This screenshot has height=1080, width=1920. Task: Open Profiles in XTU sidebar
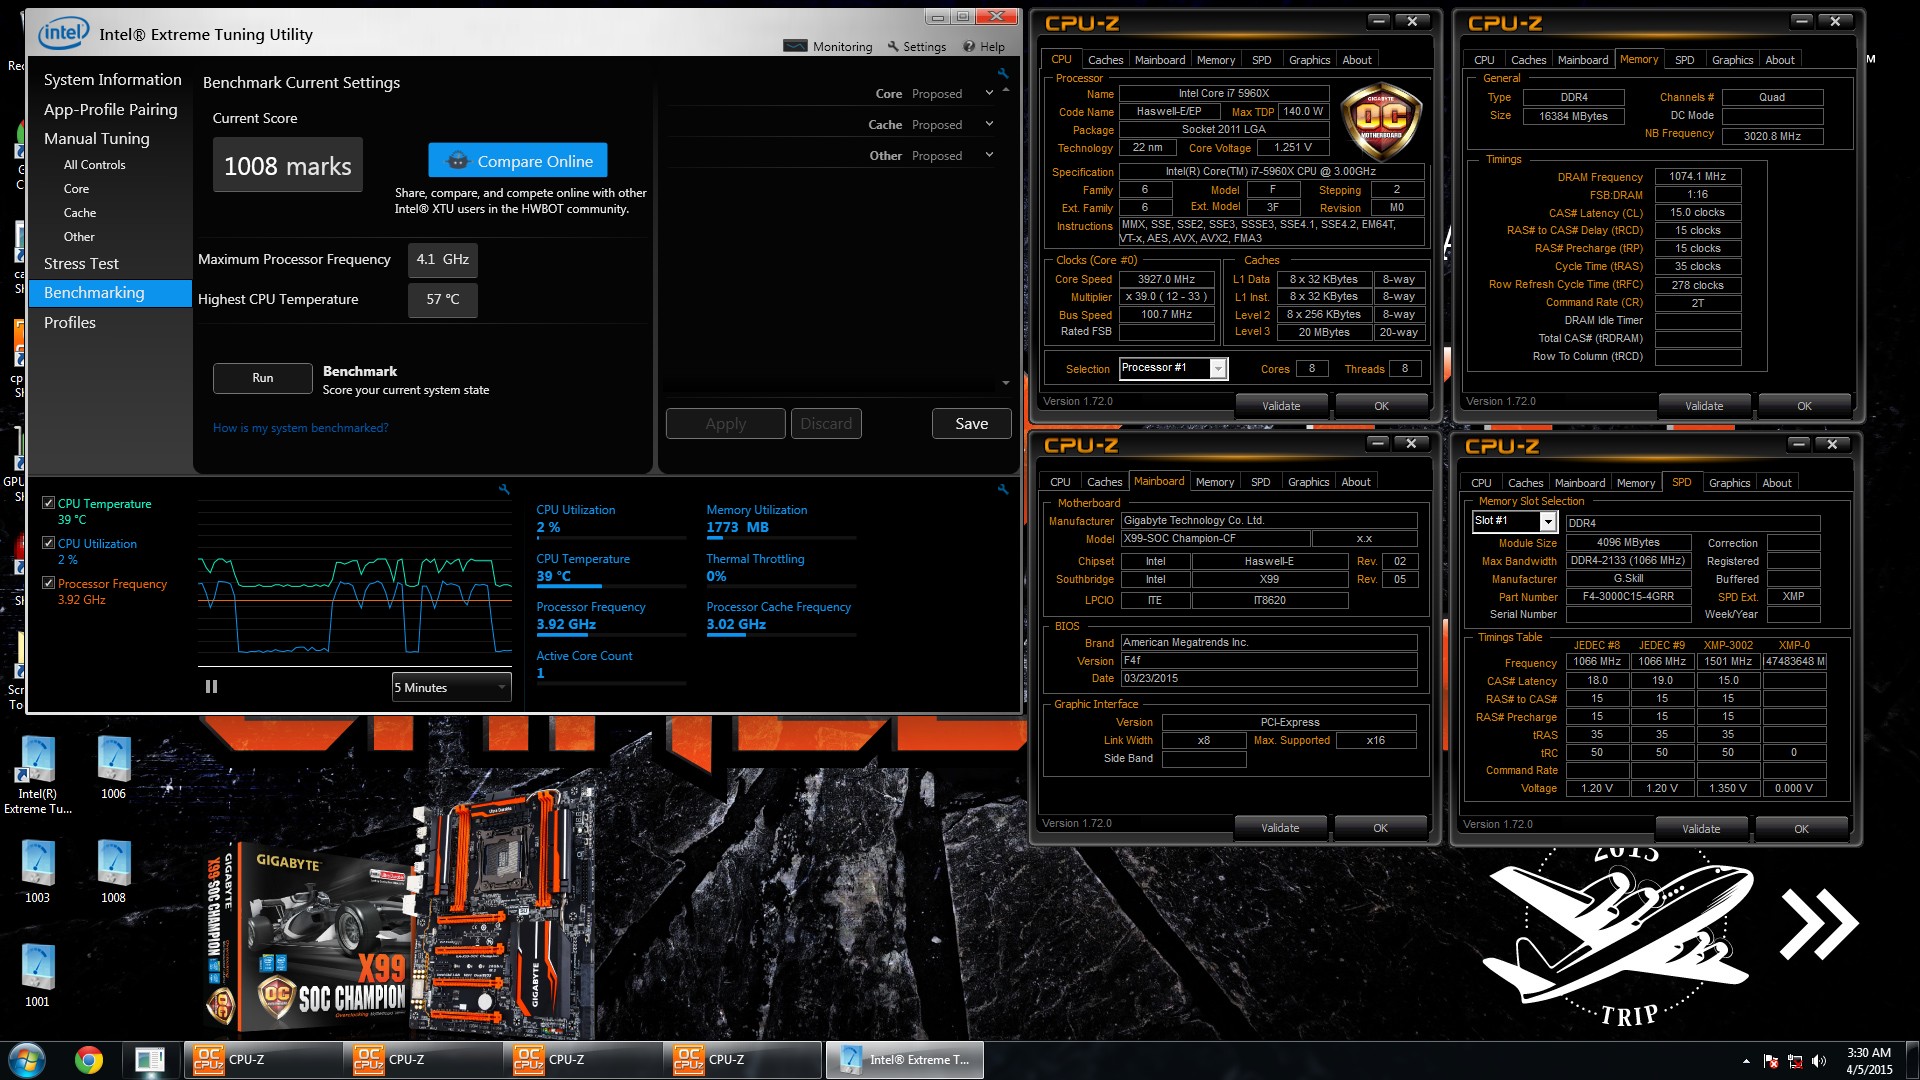69,322
